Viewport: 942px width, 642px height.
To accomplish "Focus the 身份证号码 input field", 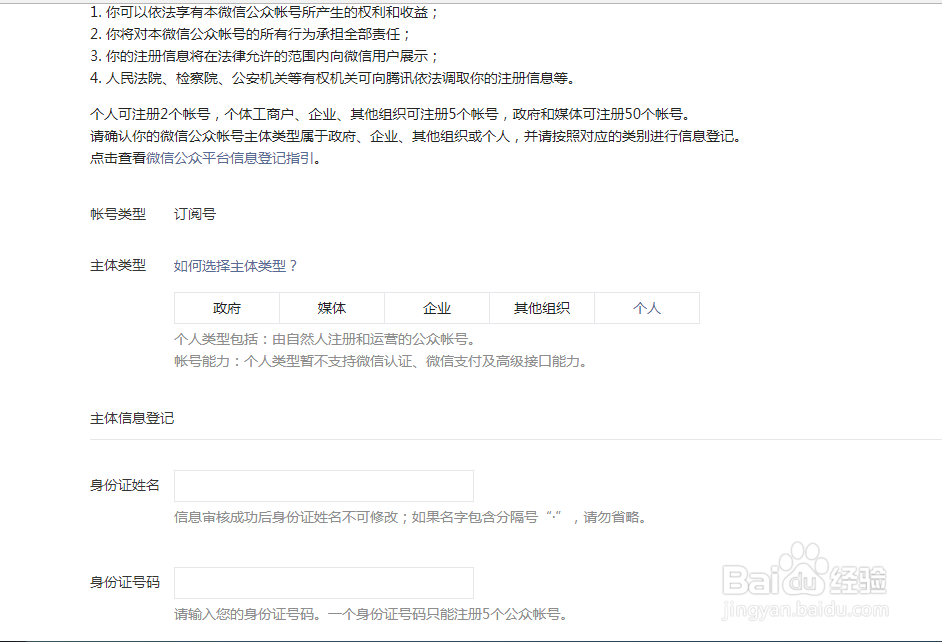I will (x=324, y=583).
